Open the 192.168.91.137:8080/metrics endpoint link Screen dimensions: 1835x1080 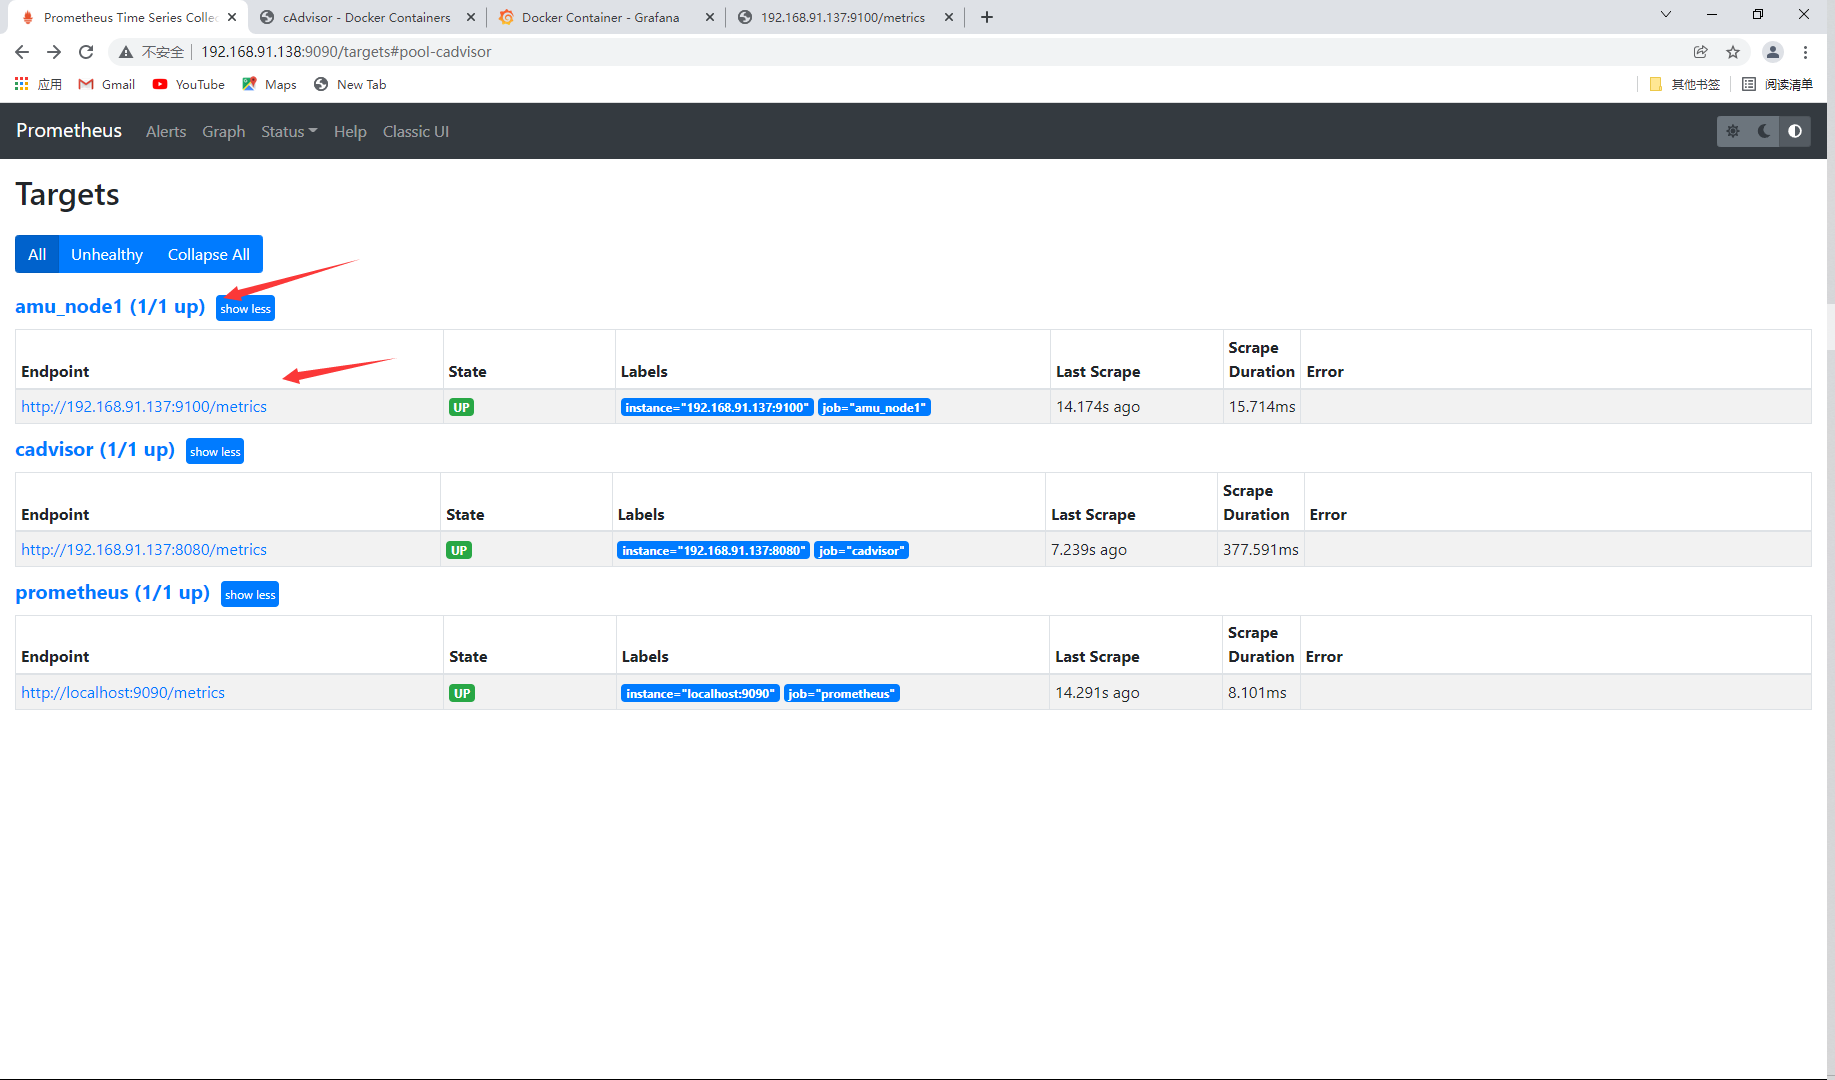[144, 549]
